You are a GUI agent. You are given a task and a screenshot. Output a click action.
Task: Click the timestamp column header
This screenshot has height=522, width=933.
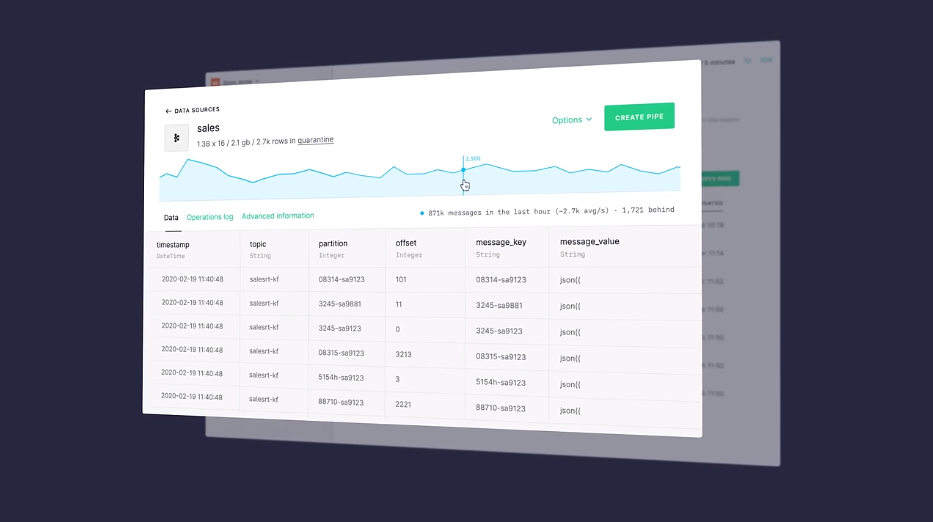coord(173,245)
